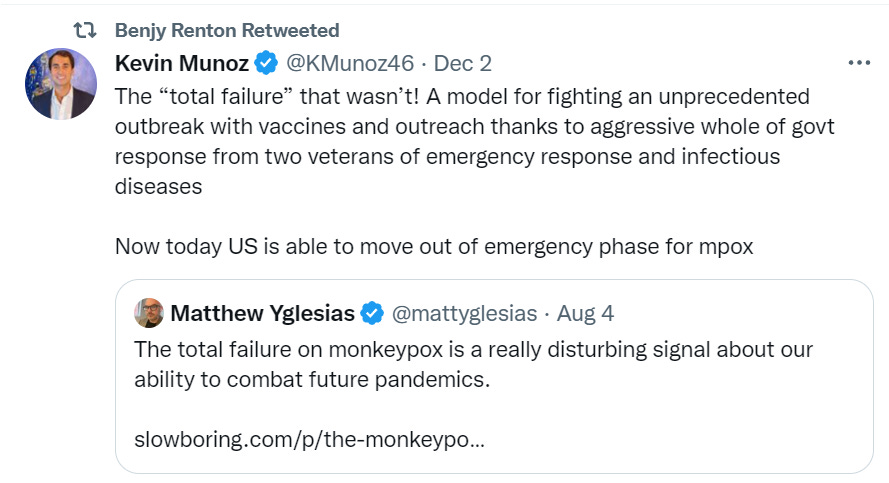Open the three-dot More options menu
This screenshot has width=889, height=483.
tap(859, 63)
